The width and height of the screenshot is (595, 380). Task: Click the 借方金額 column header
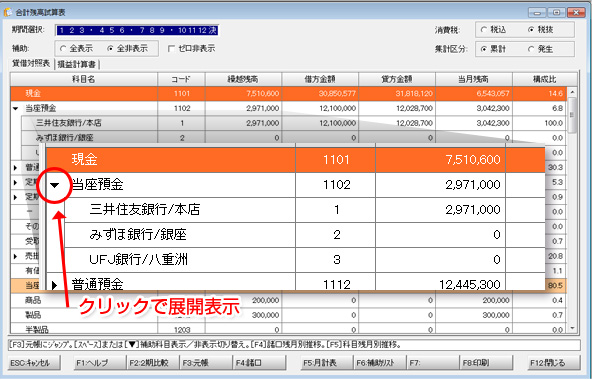click(x=320, y=79)
